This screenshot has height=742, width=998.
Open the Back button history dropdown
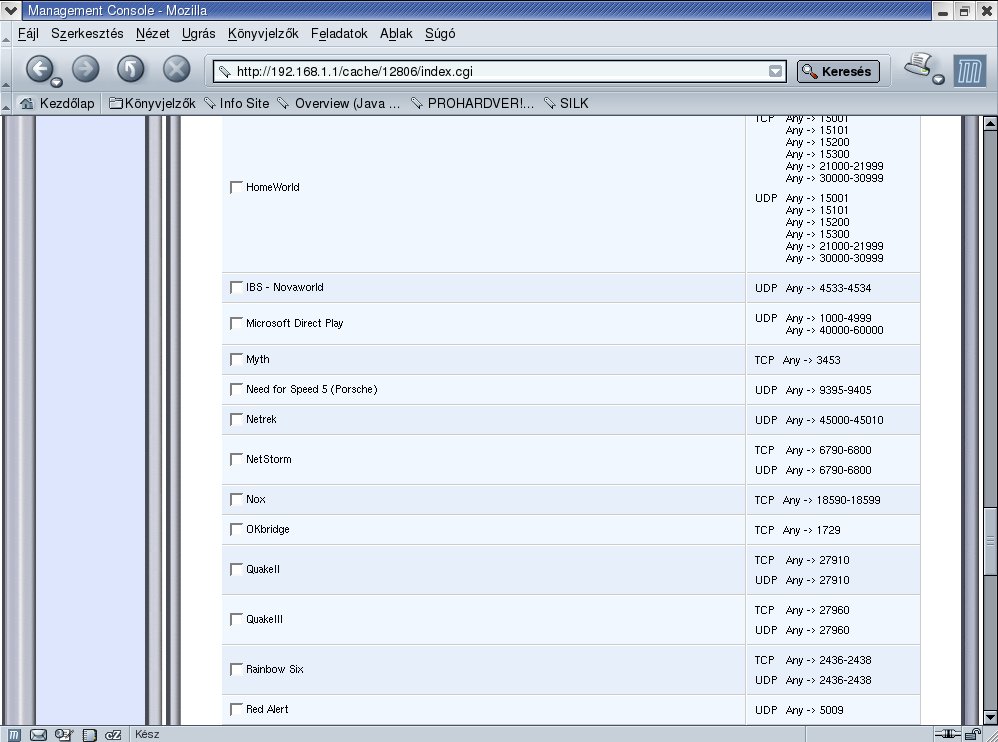(x=57, y=82)
